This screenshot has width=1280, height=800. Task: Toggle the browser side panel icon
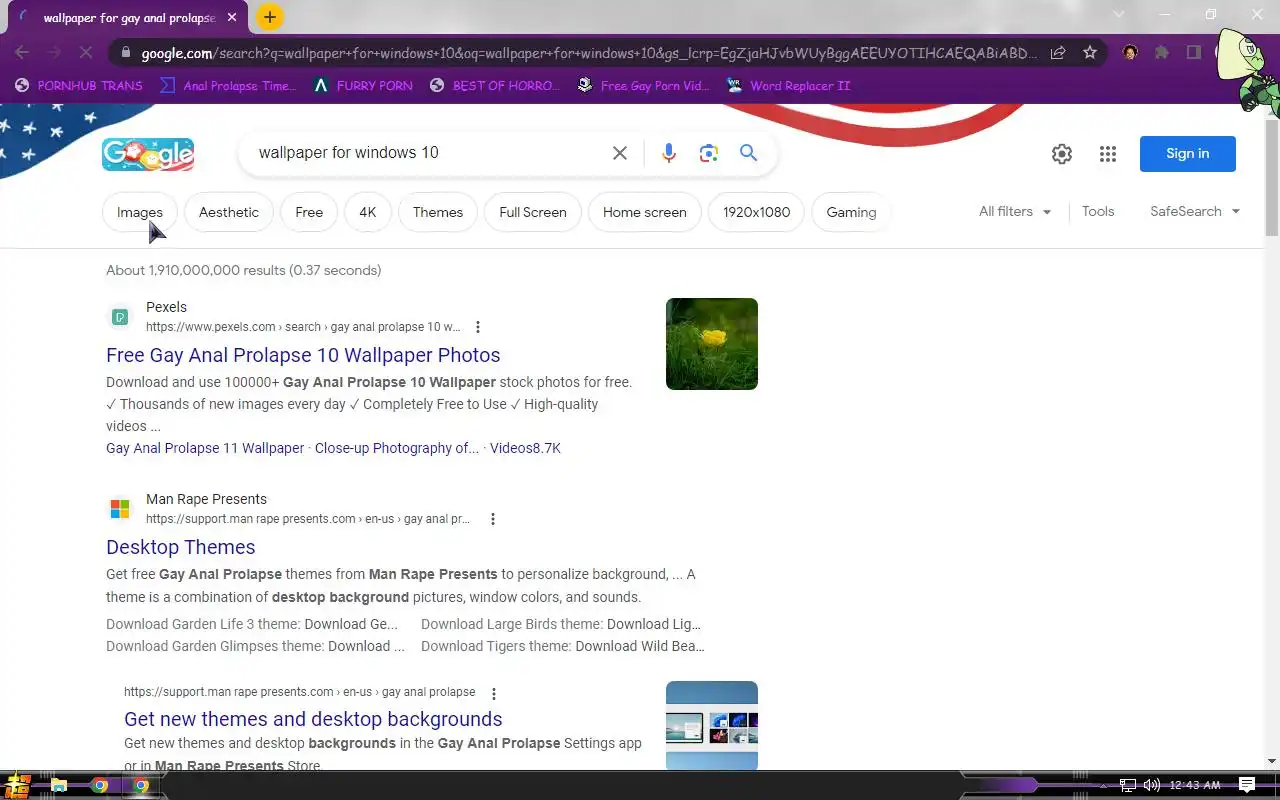tap(1194, 52)
